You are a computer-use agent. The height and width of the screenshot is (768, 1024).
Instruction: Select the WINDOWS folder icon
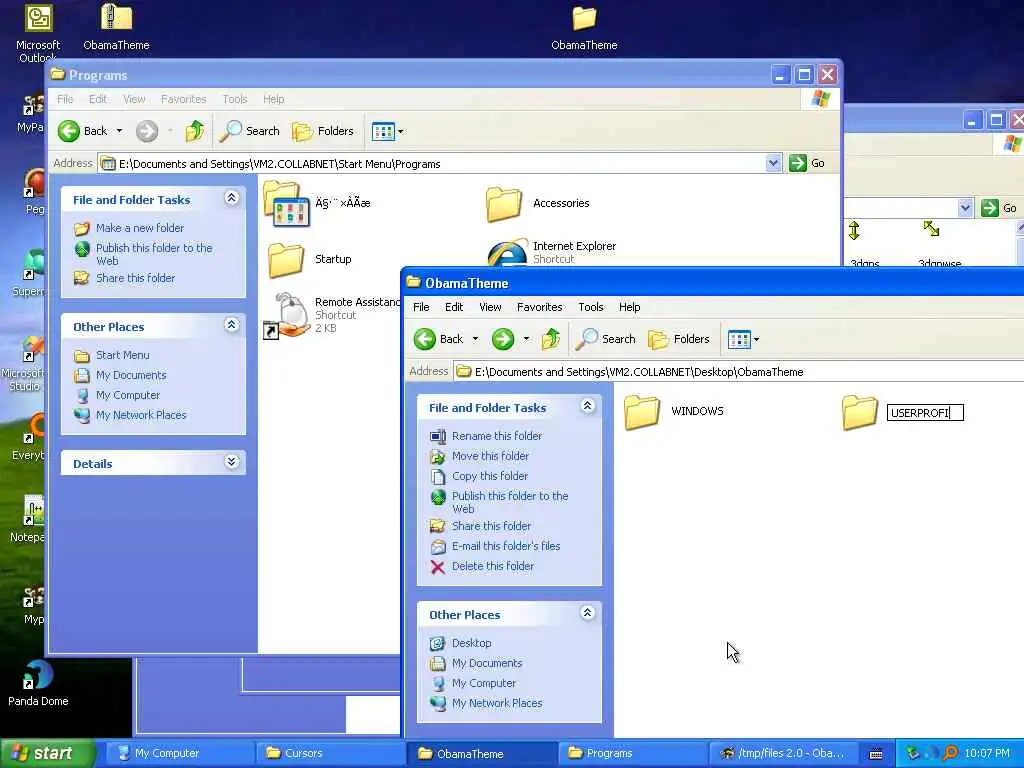642,412
